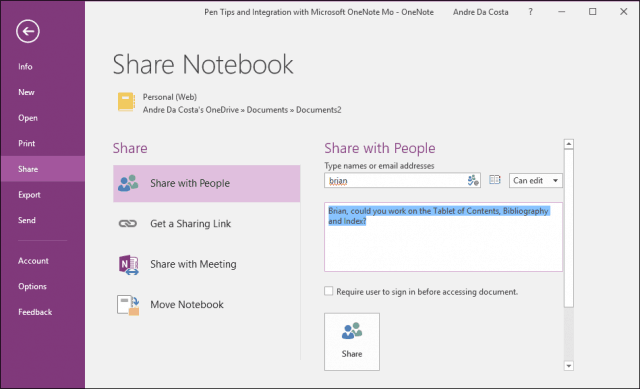Click the scrollbar up arrow

pos(569,144)
